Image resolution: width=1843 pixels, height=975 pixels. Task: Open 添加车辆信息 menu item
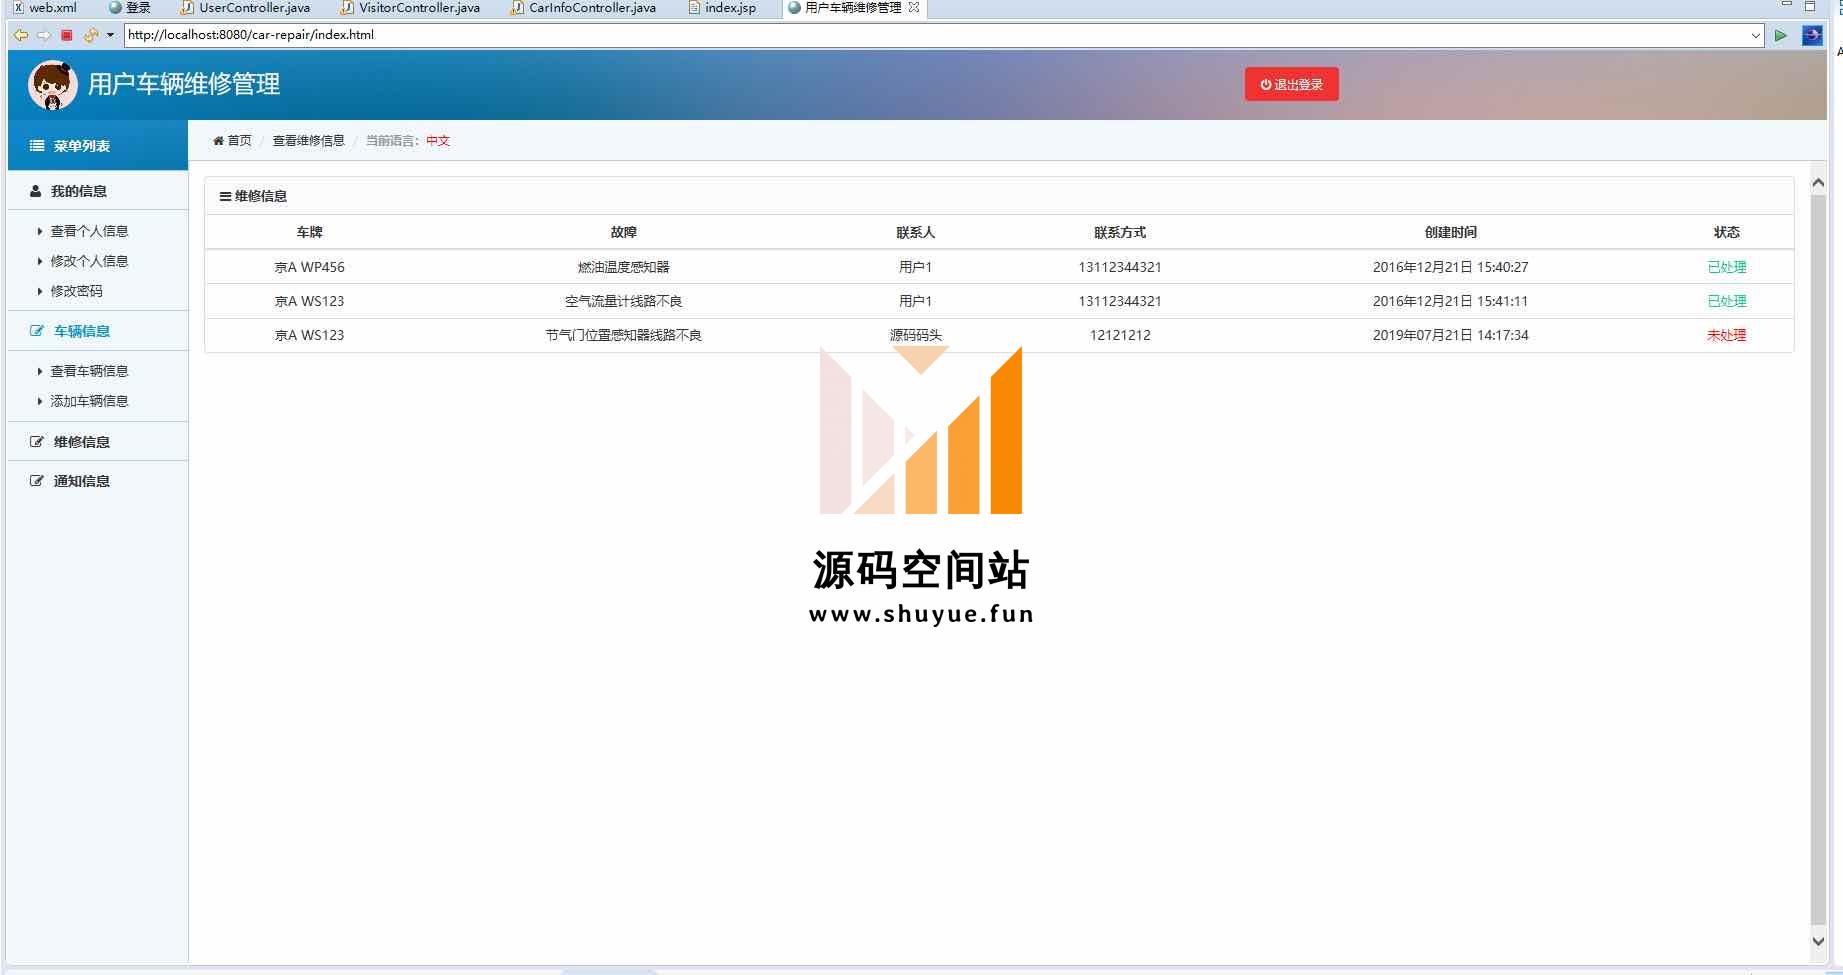(x=89, y=401)
